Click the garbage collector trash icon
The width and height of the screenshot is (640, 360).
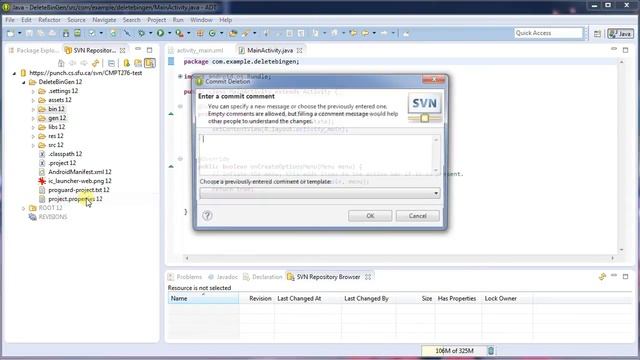click(x=491, y=351)
